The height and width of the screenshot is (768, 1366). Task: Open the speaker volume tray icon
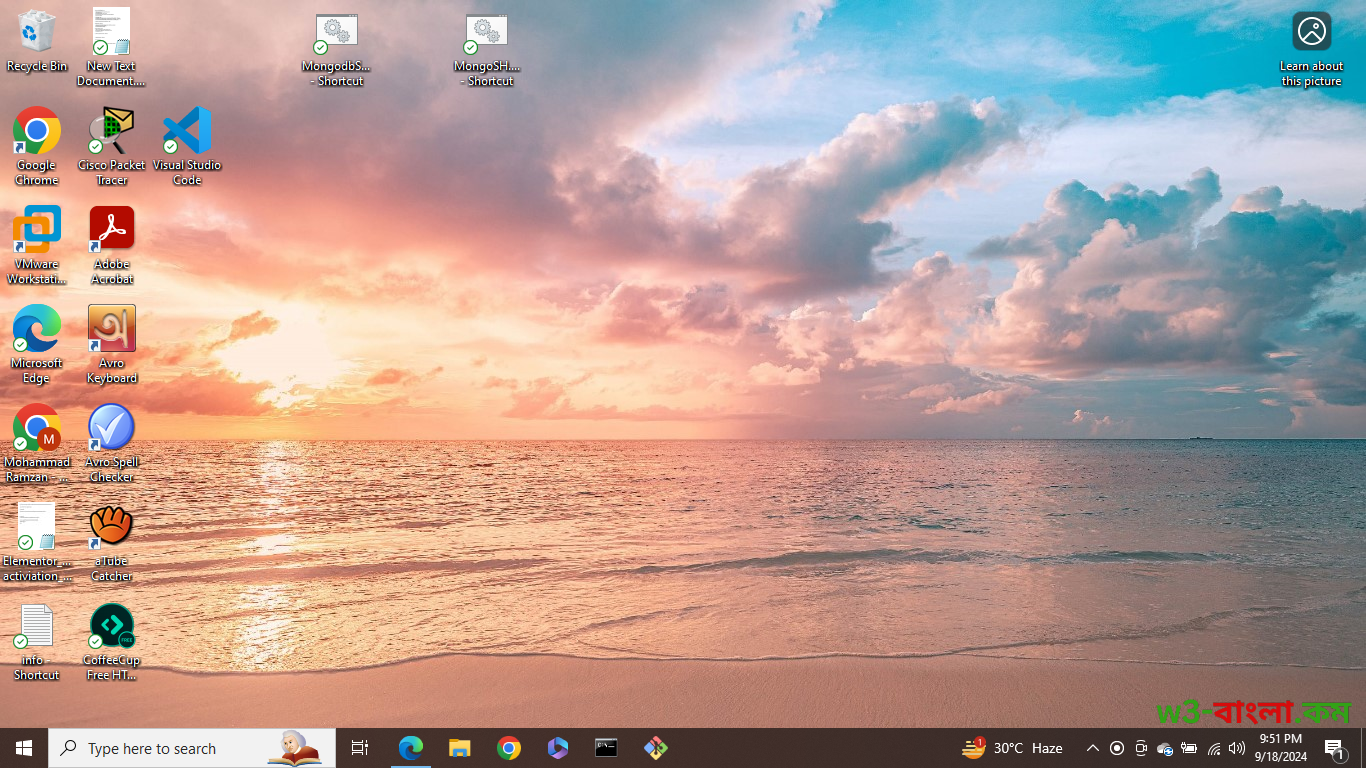pyautogui.click(x=1237, y=748)
